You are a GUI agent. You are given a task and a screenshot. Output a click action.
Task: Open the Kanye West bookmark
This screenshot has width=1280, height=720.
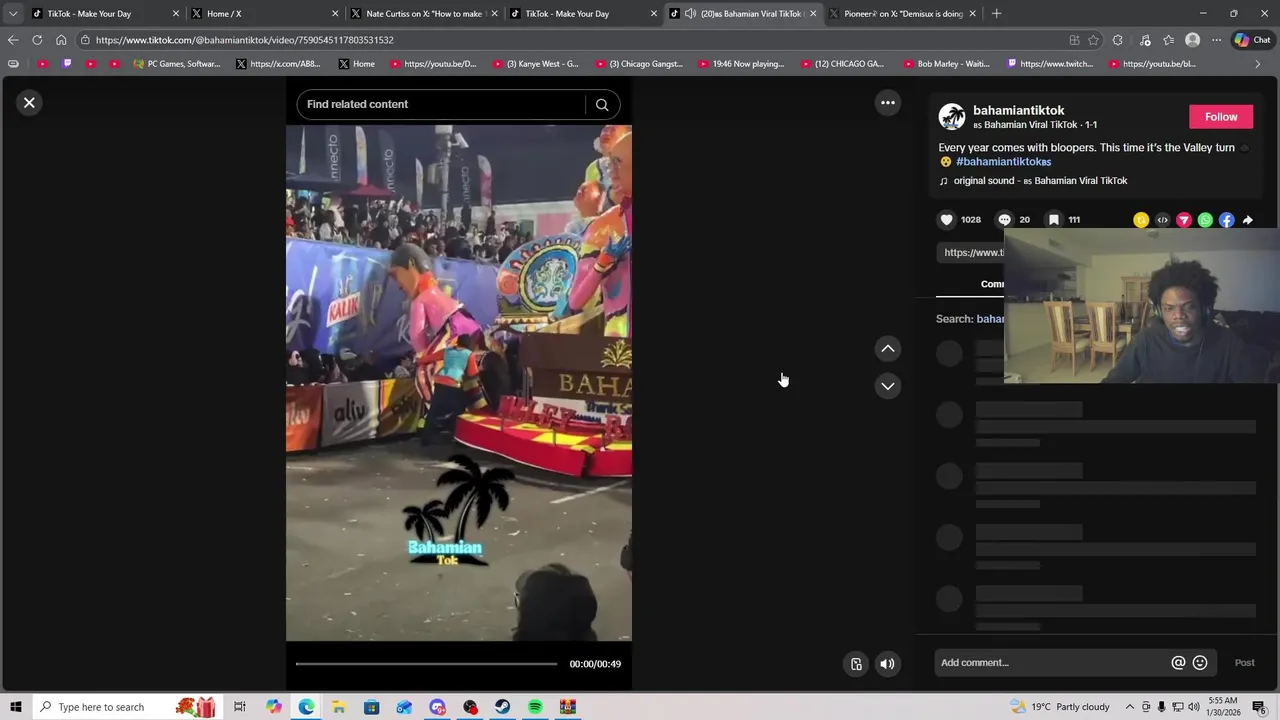click(535, 64)
